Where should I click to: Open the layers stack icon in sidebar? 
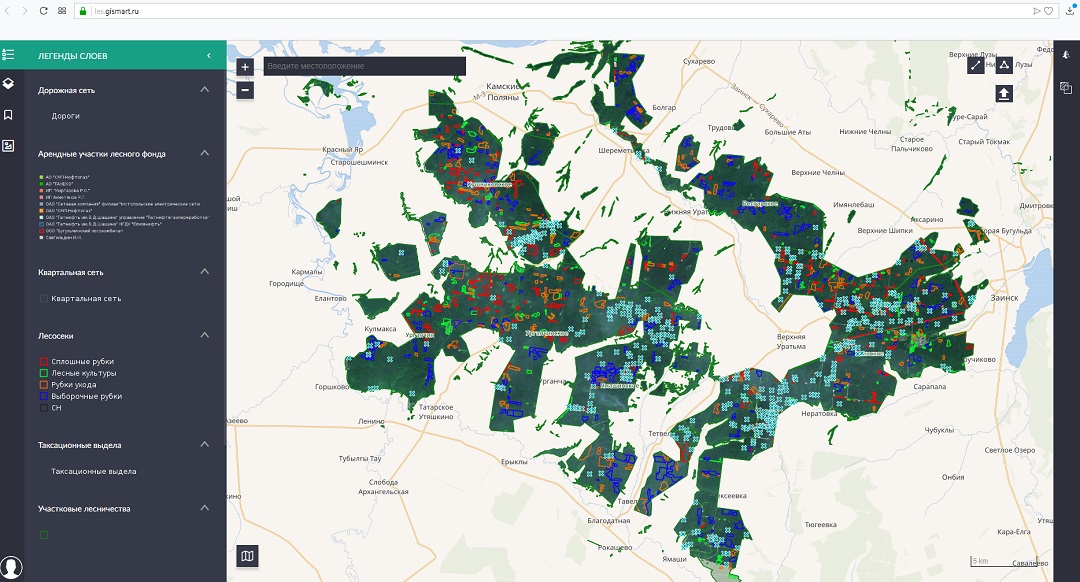[x=9, y=83]
